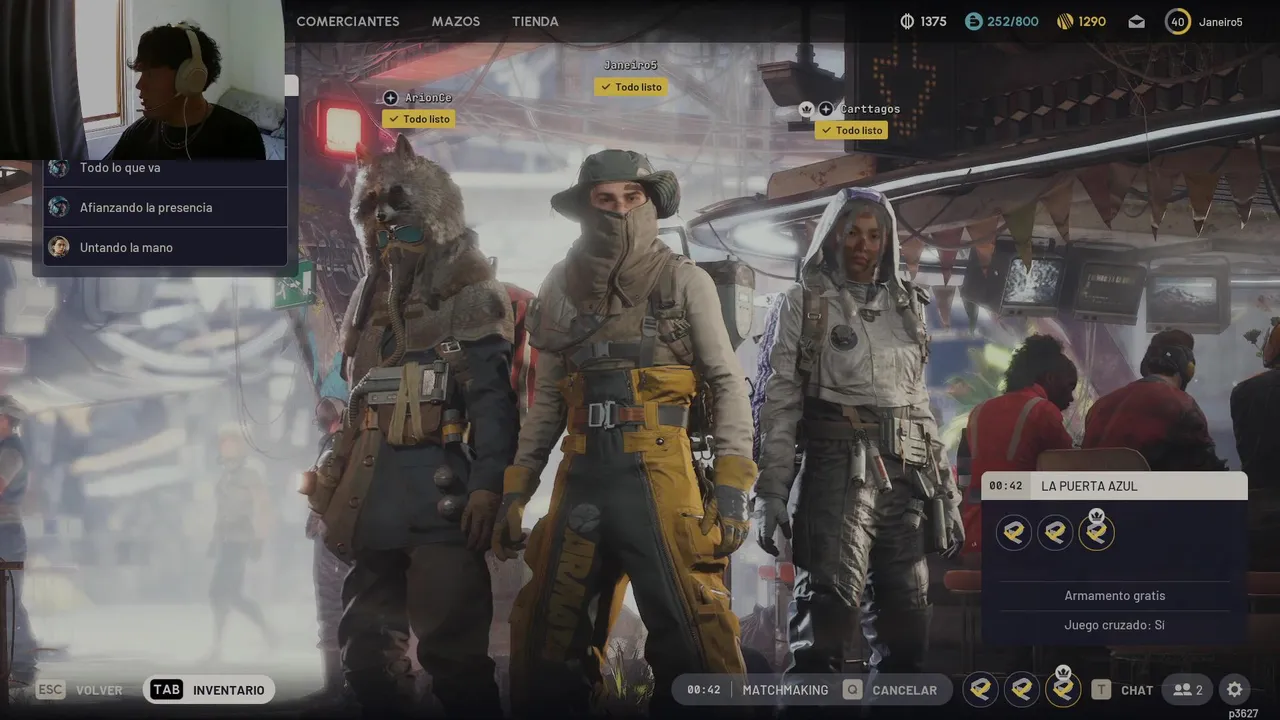Image resolution: width=1280 pixels, height=720 pixels.
Task: Click the 'Armamento gratis' row
Action: tap(1114, 596)
